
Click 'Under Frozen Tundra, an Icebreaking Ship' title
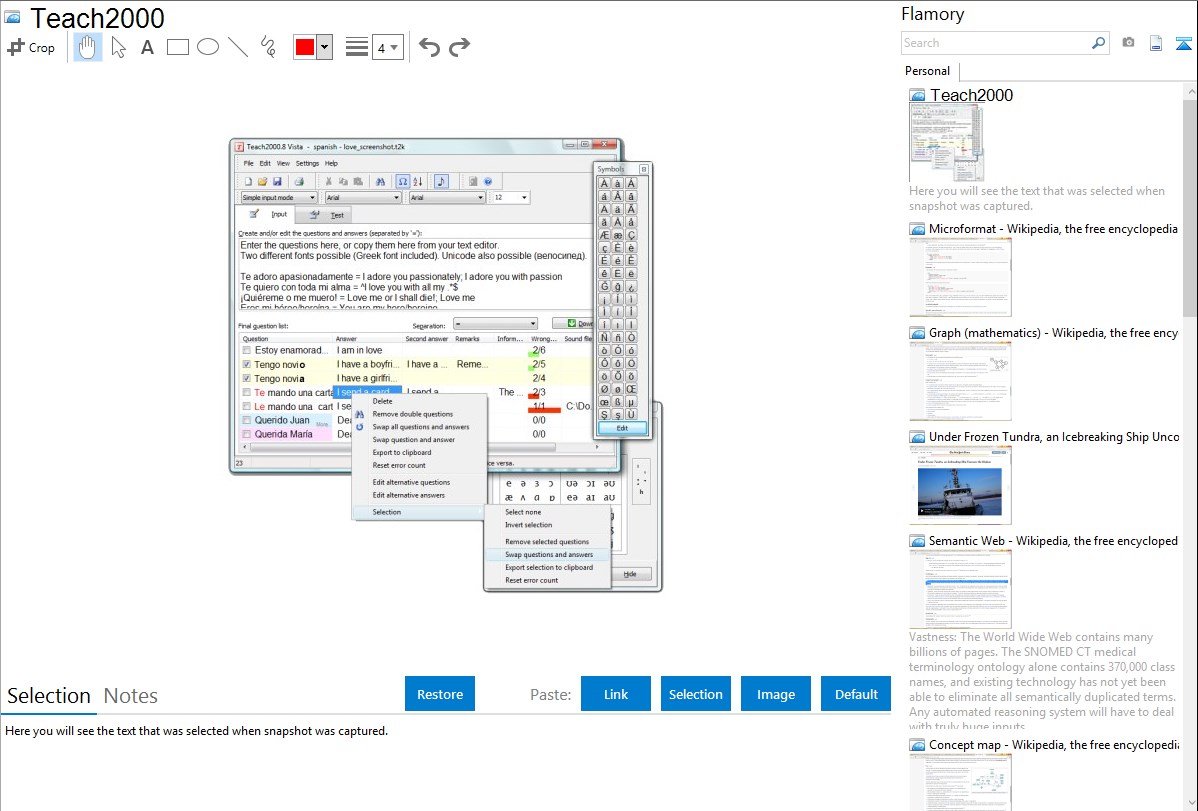(1054, 437)
